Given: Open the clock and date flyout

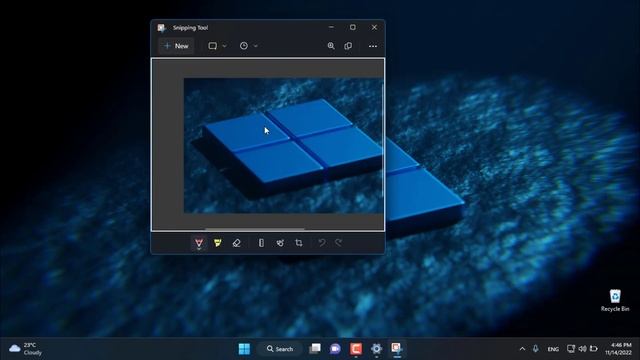Looking at the screenshot, I should click(x=618, y=349).
